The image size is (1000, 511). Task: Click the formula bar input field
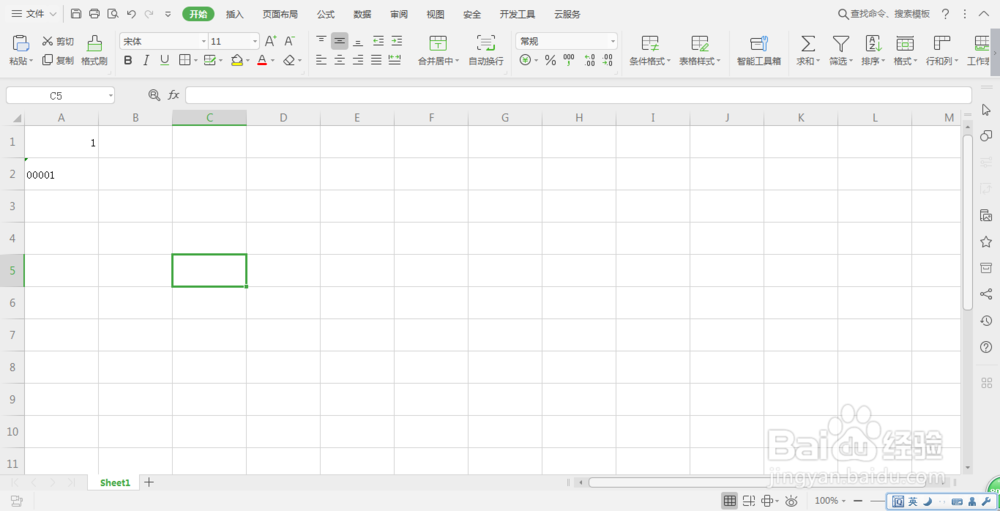(578, 95)
